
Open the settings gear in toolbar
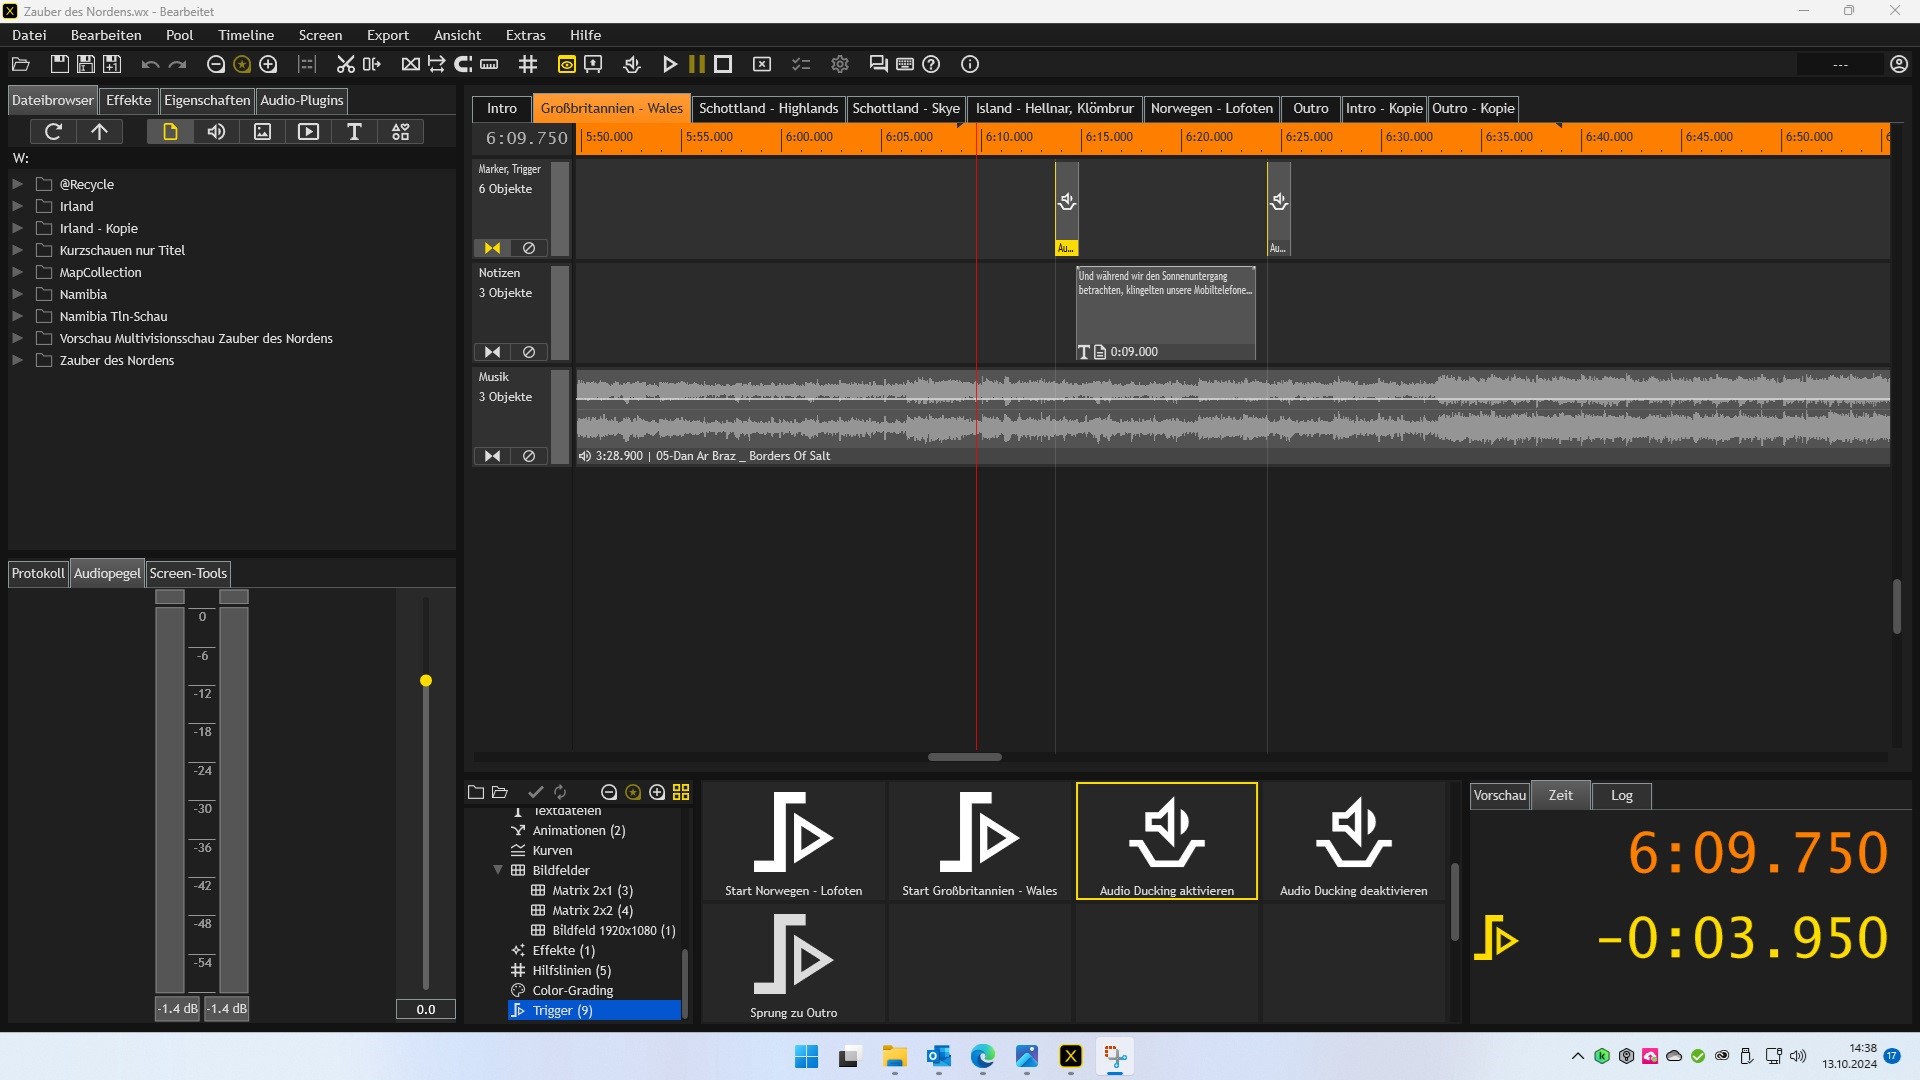pyautogui.click(x=840, y=64)
